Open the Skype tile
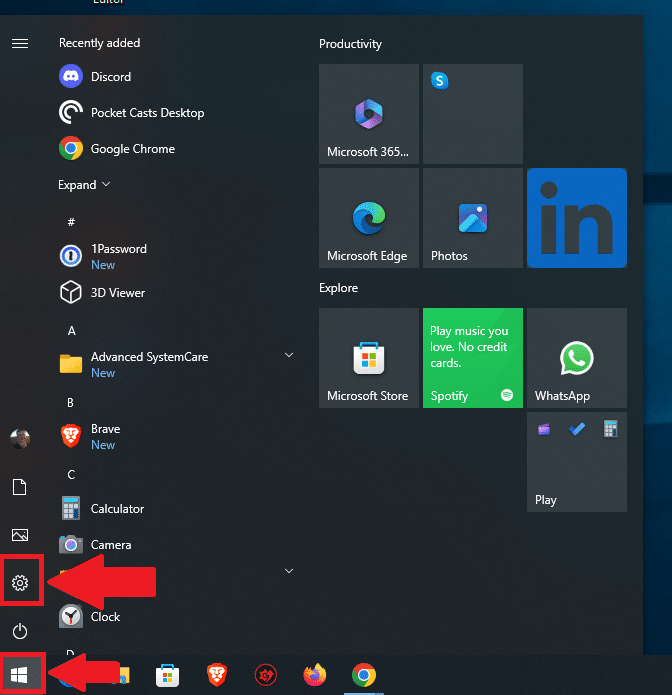The height and width of the screenshot is (695, 672). (x=473, y=114)
